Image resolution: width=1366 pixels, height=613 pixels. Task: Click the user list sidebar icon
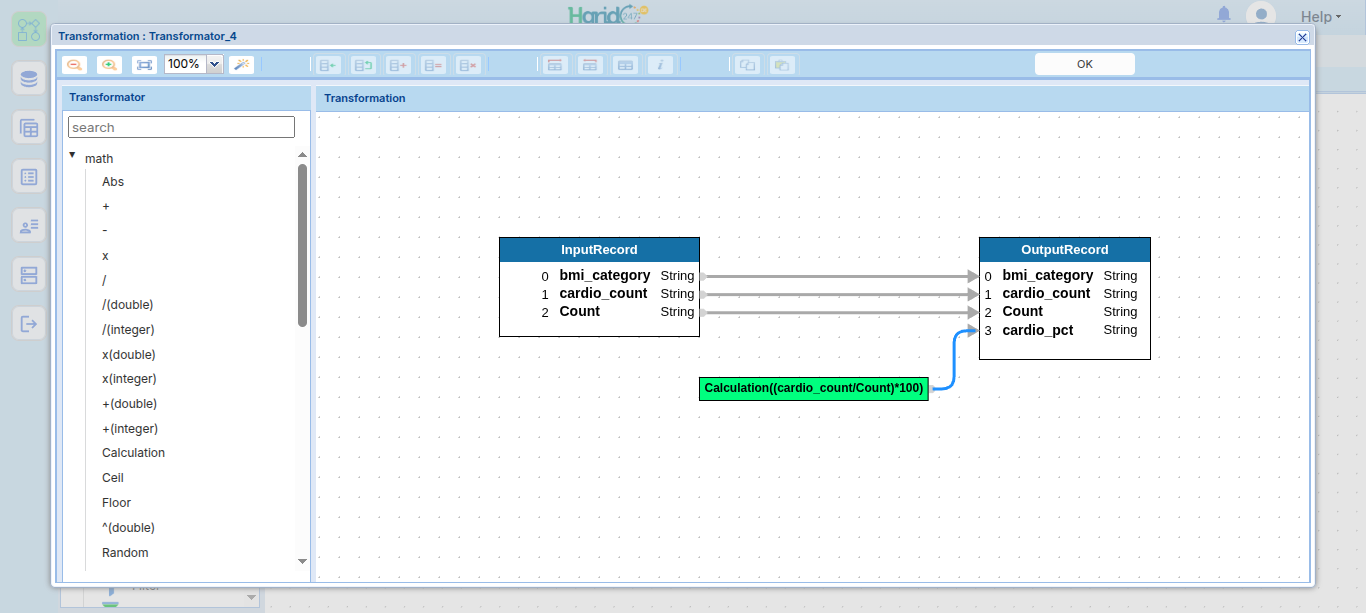click(x=29, y=226)
